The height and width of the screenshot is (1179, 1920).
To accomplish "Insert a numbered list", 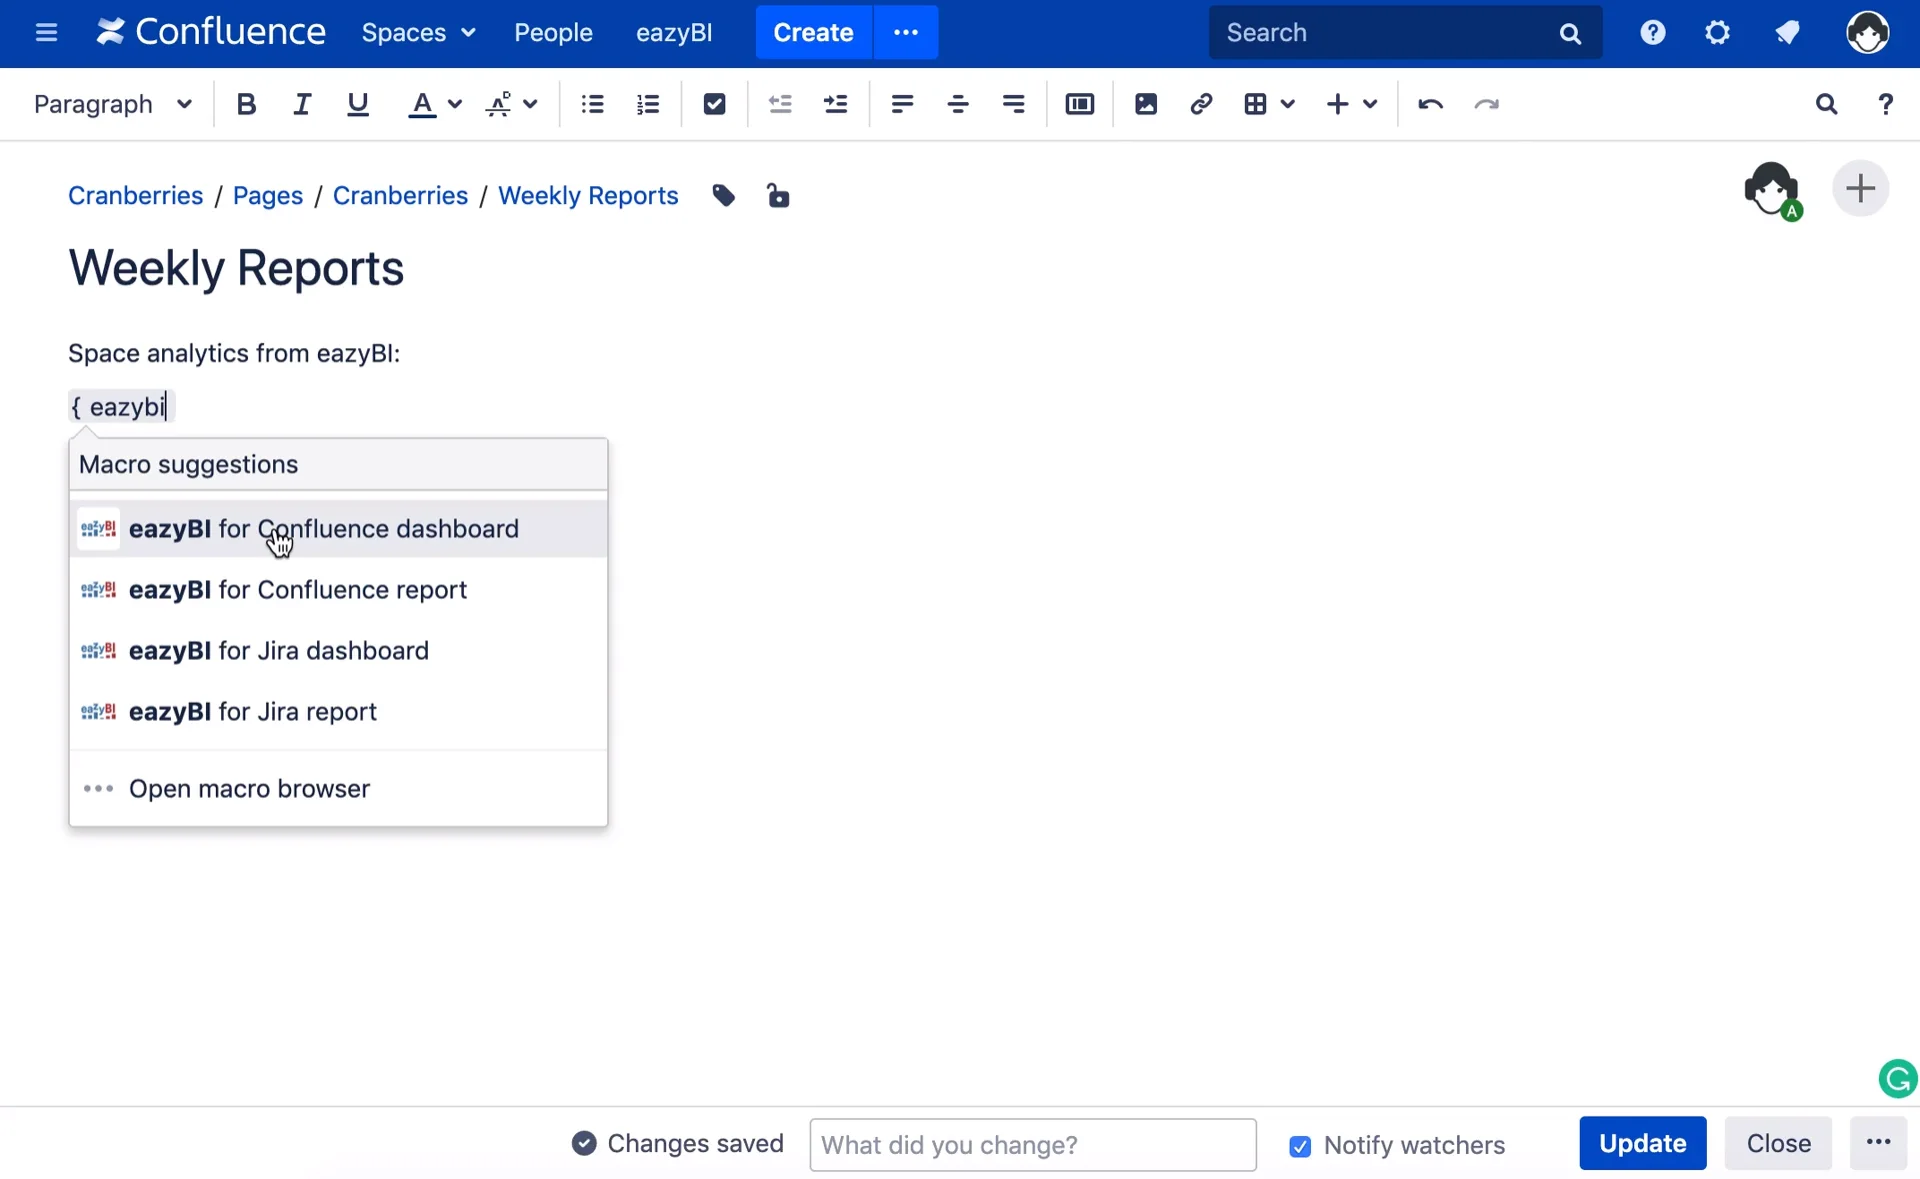I will point(648,104).
